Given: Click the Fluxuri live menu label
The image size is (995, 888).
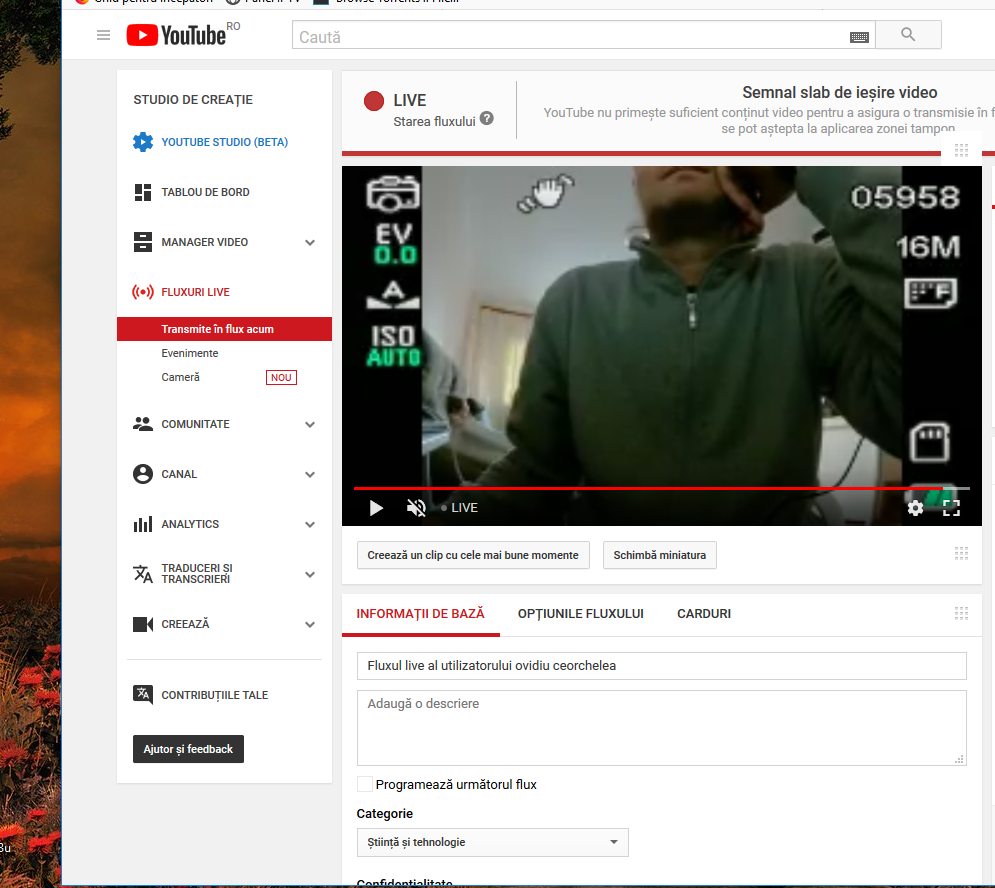Looking at the screenshot, I should tap(195, 292).
